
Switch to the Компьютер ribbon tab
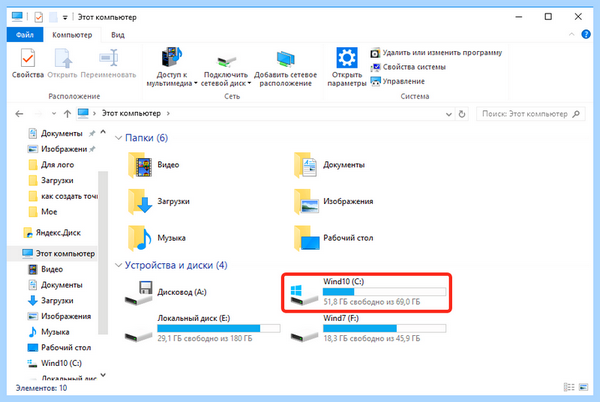72,35
